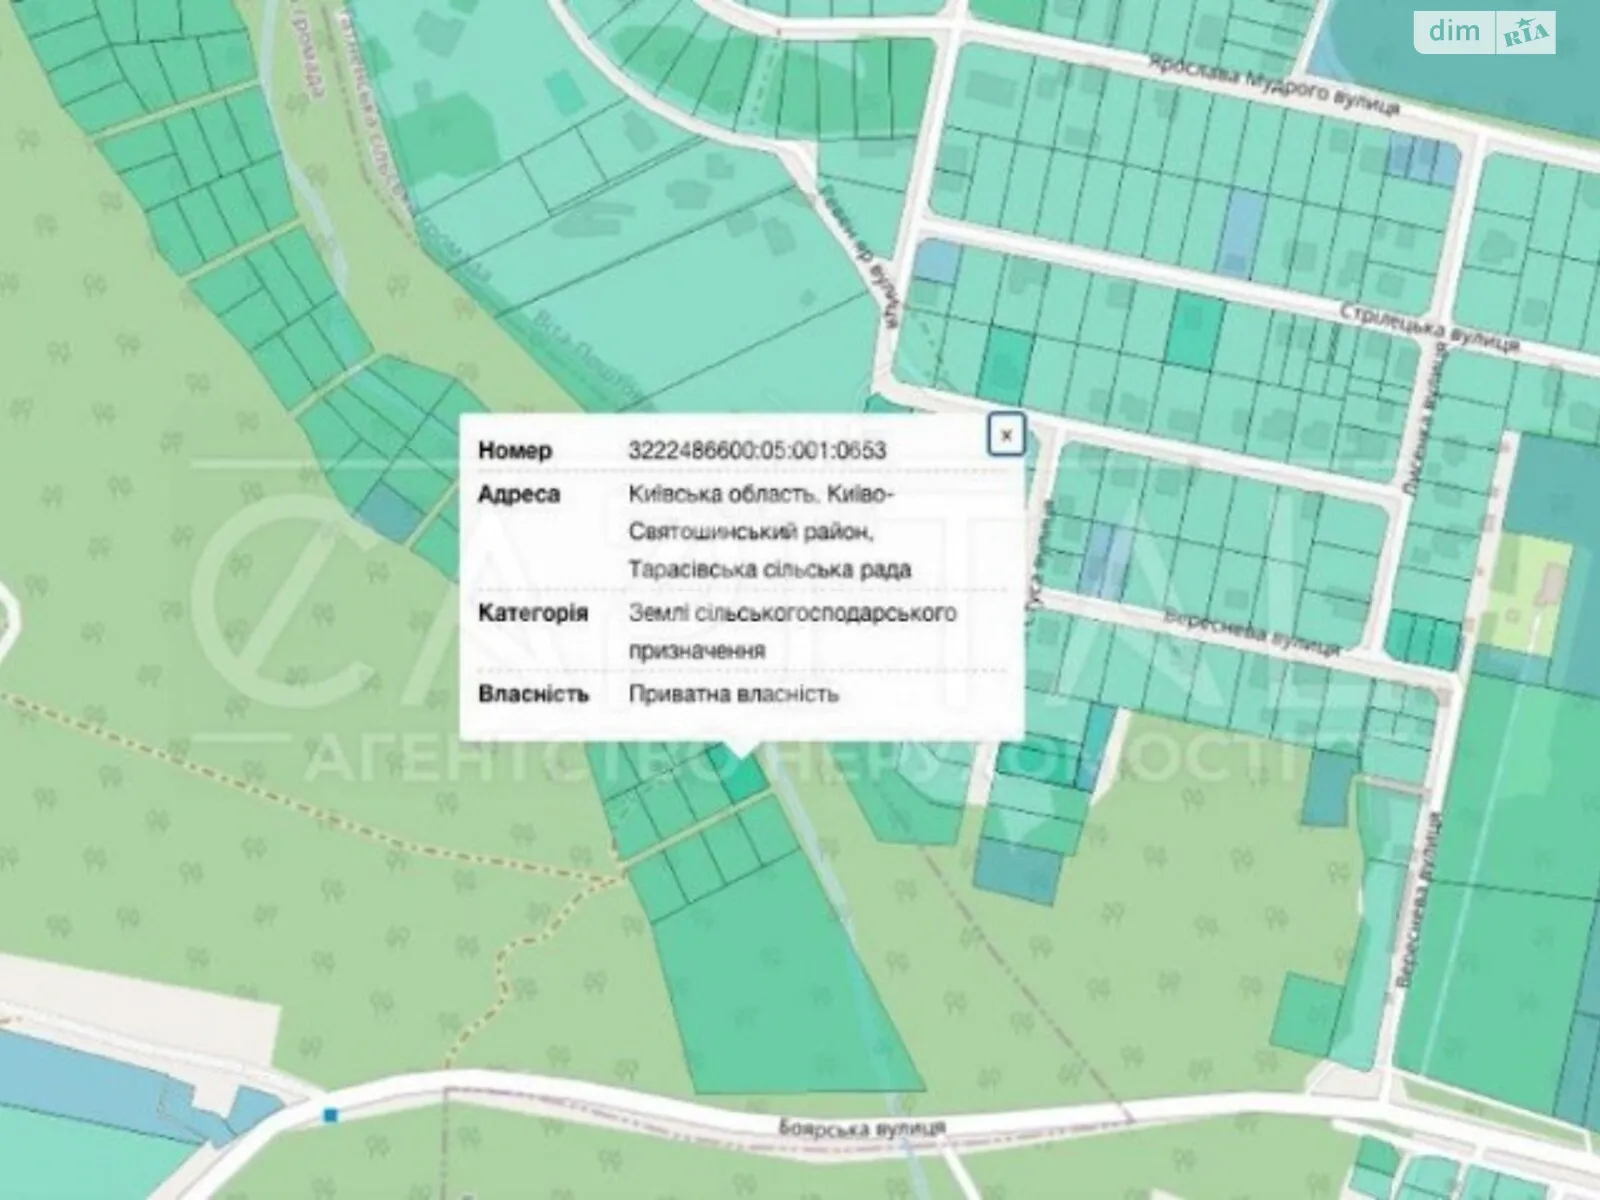Click the blue square marker near Боярська road
This screenshot has width=1600, height=1200.
click(x=331, y=1115)
